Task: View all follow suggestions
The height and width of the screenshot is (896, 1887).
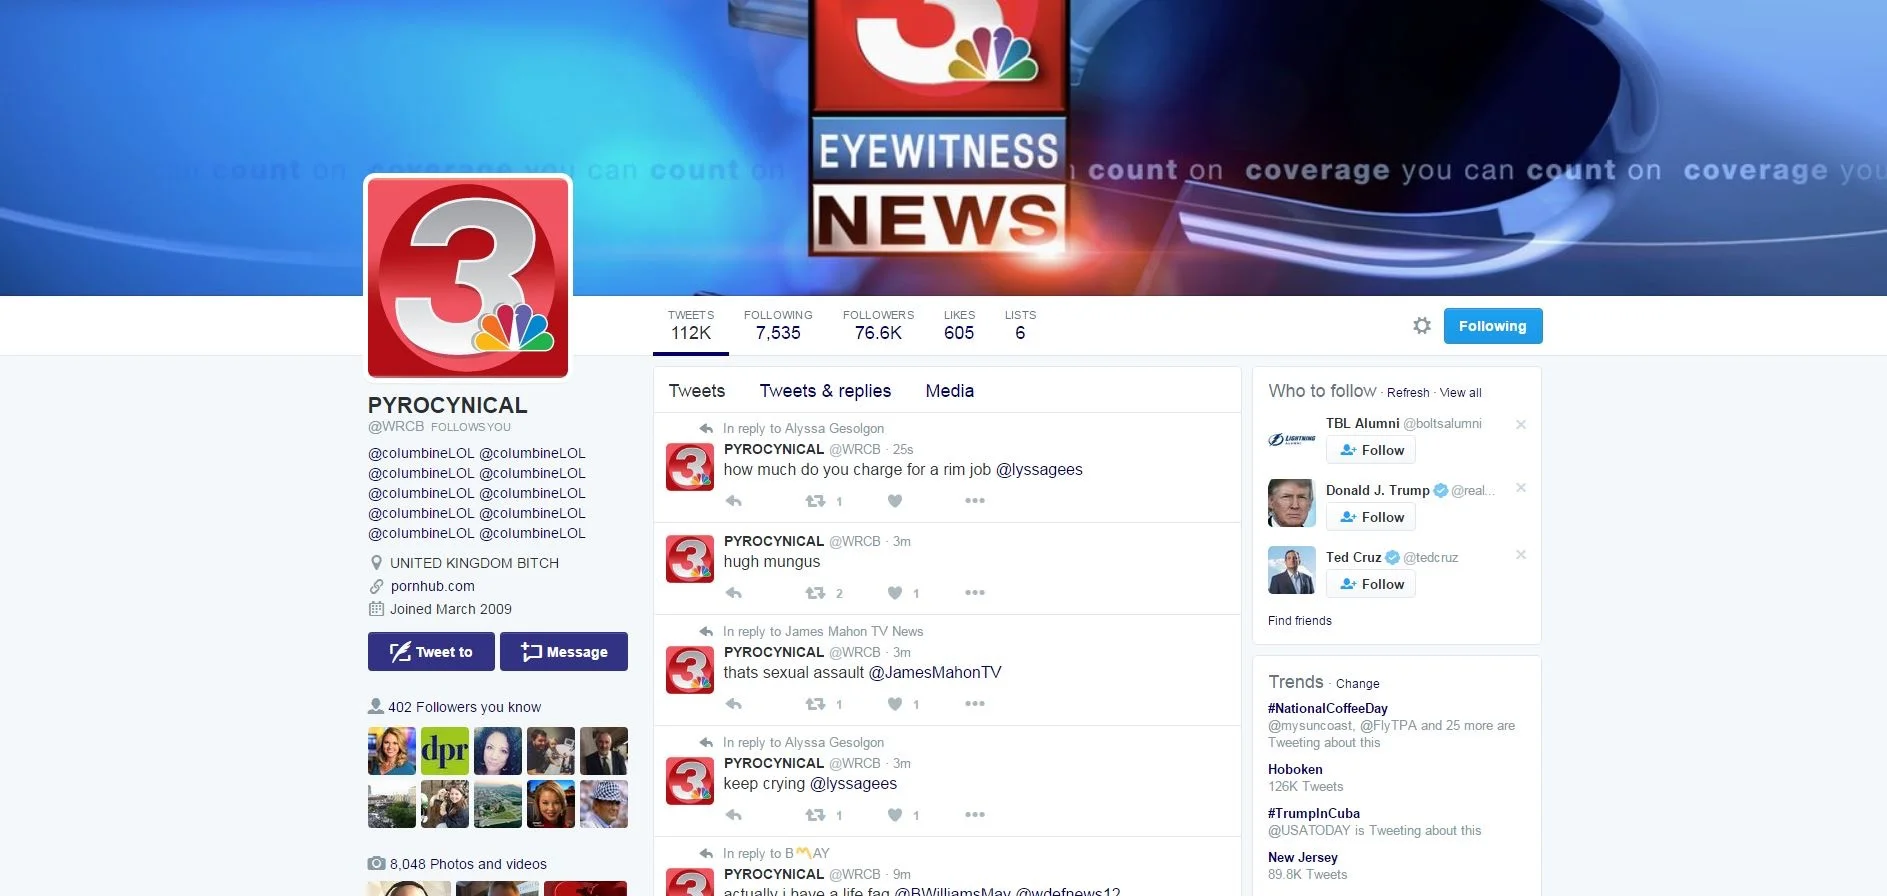Action: pyautogui.click(x=1460, y=393)
